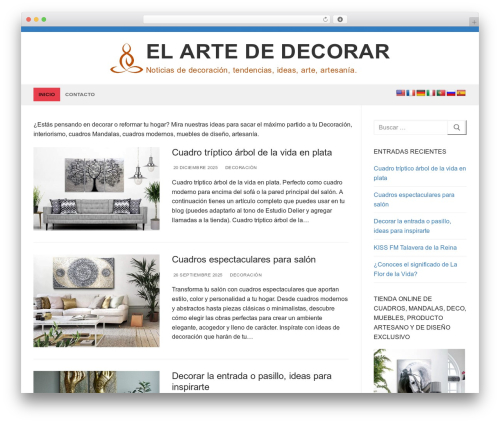Open the new tab plus button
This screenshot has width=500, height=423.
474,22
